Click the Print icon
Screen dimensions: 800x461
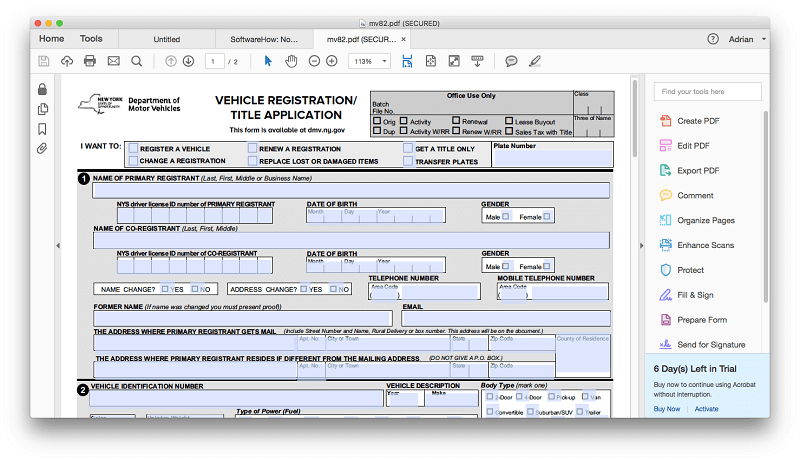click(90, 61)
